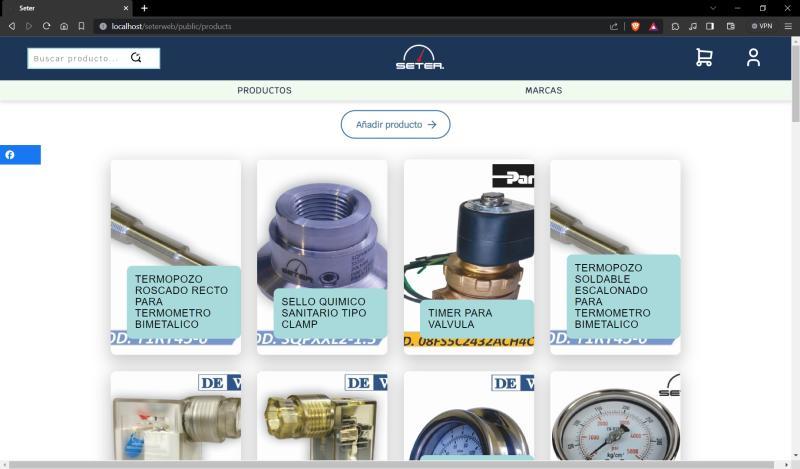This screenshot has width=800, height=469.
Task: Focus the Buscar producto search field
Action: [93, 58]
